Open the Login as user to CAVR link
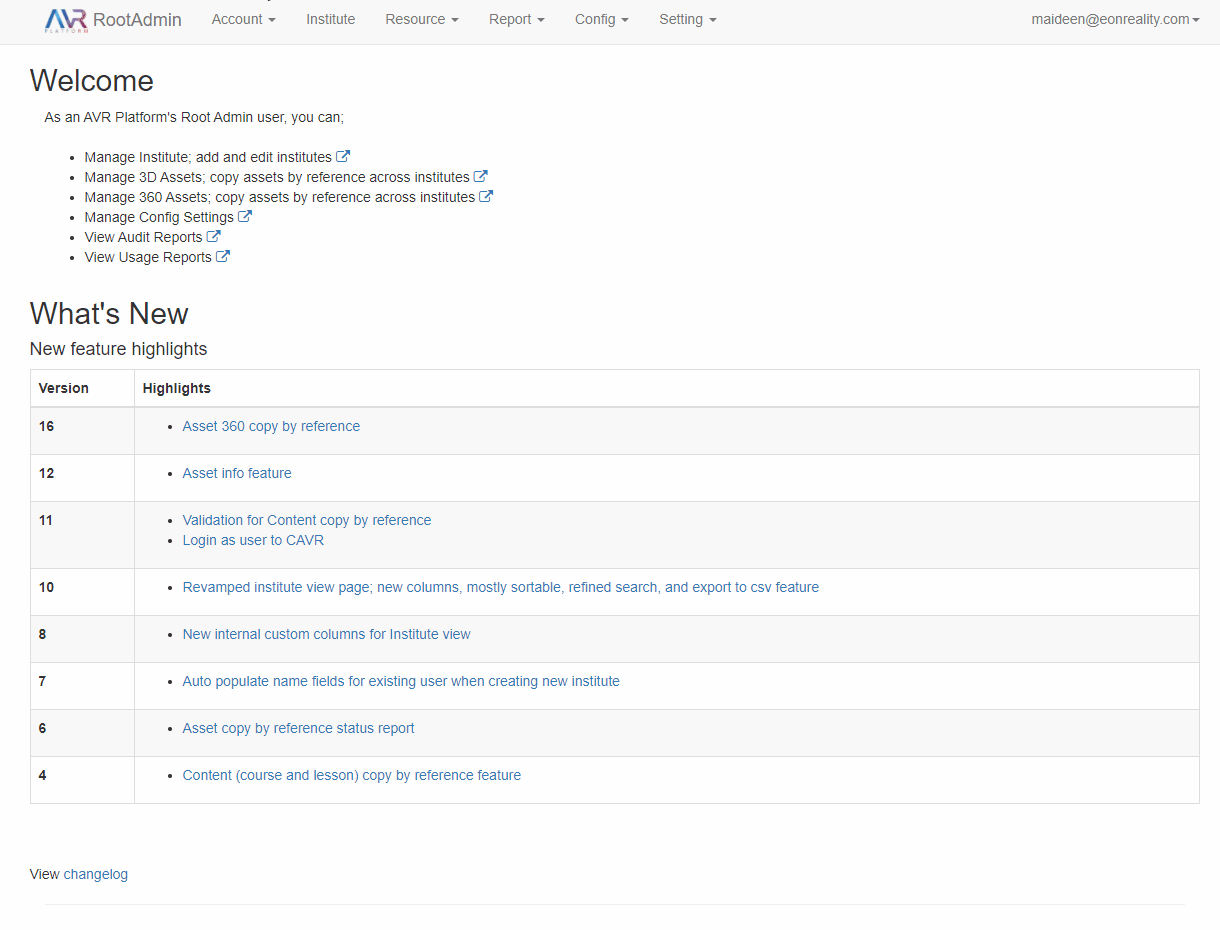This screenshot has width=1220, height=930. coord(253,540)
